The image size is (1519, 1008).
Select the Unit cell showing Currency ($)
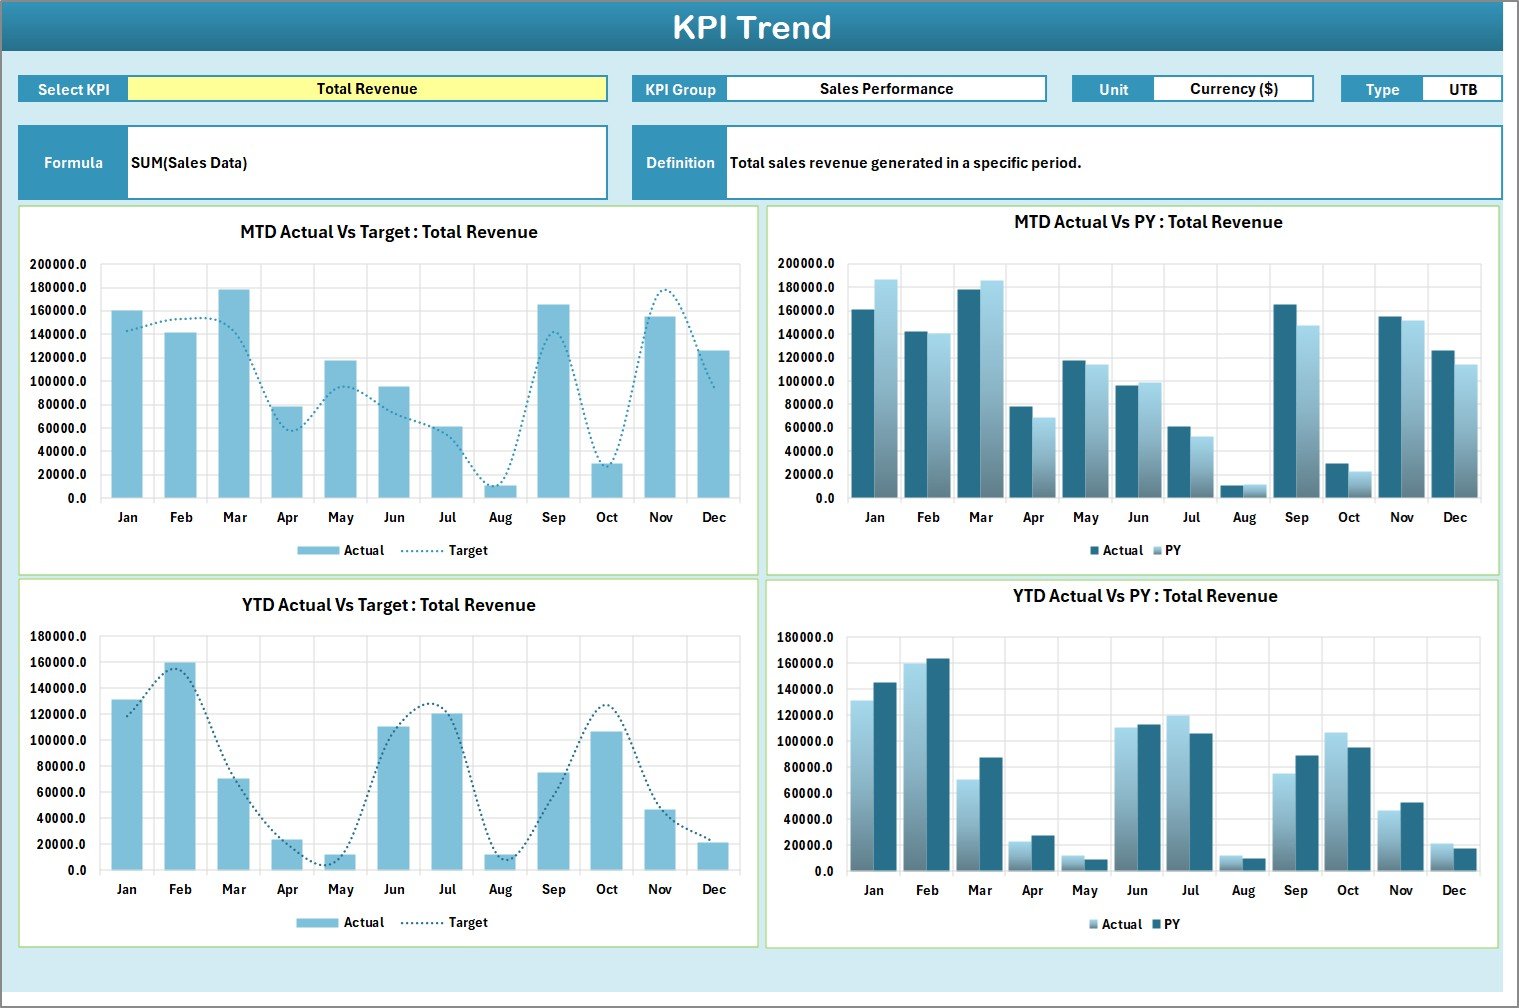pos(1233,89)
